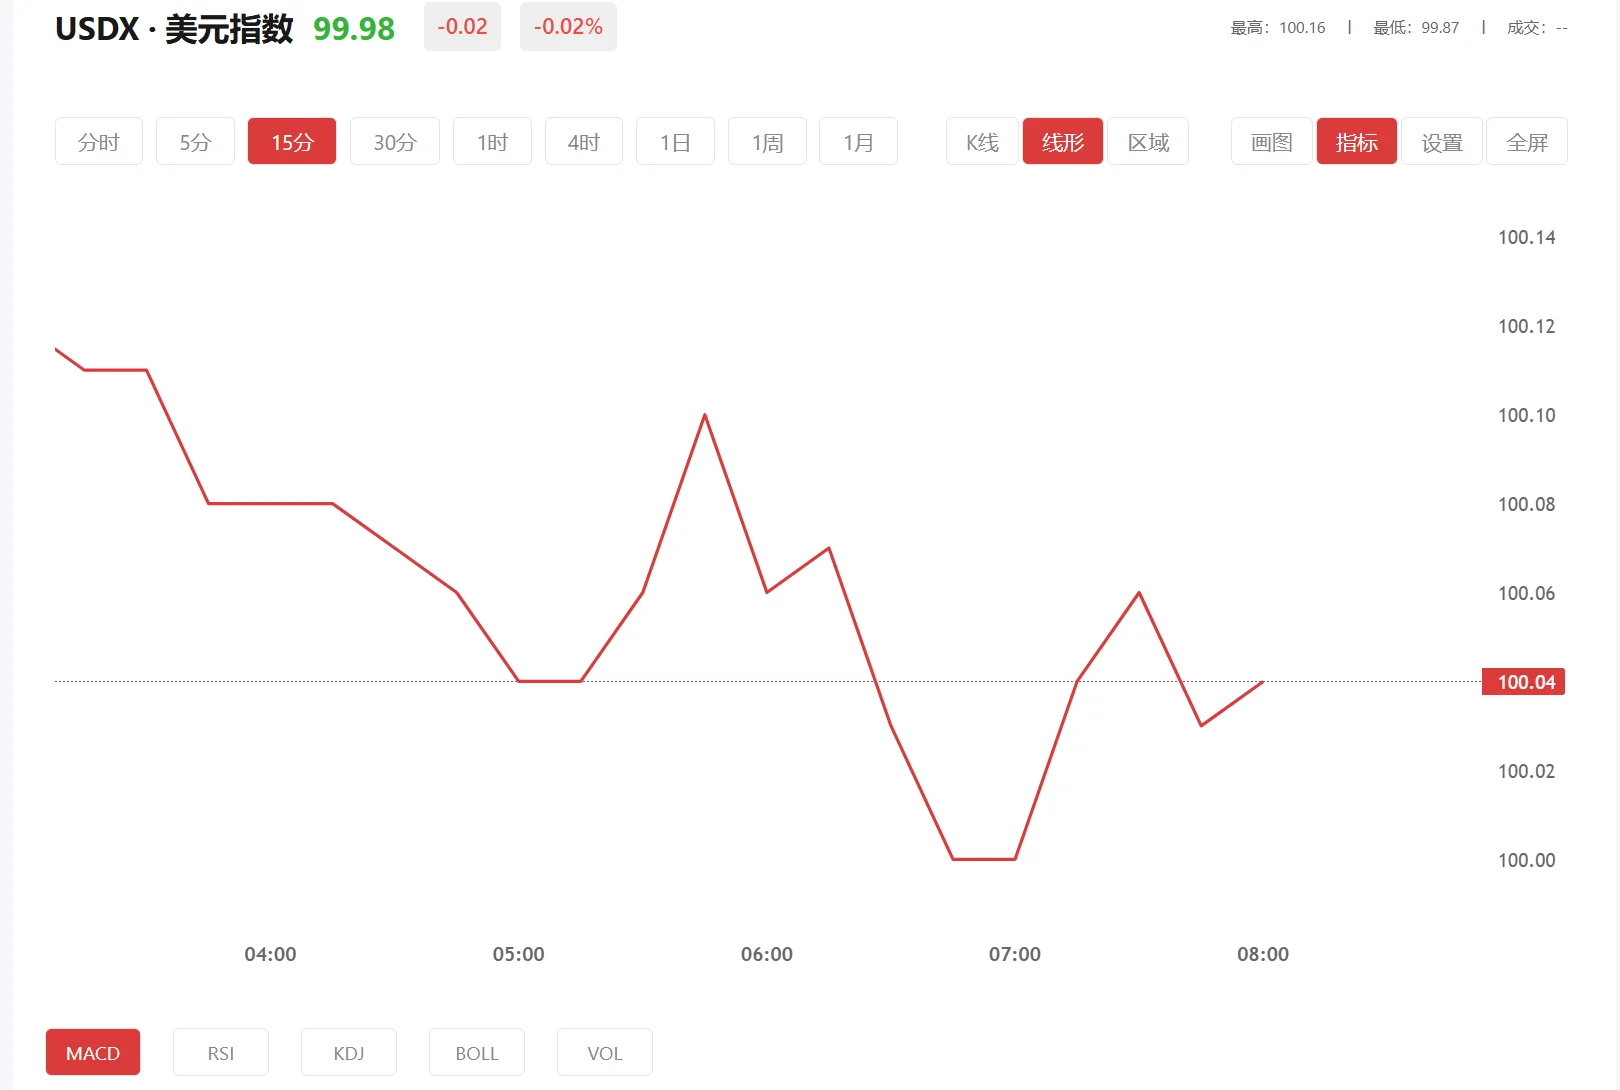Switch to the 30分 timeframe
This screenshot has height=1090, width=1620.
[394, 141]
